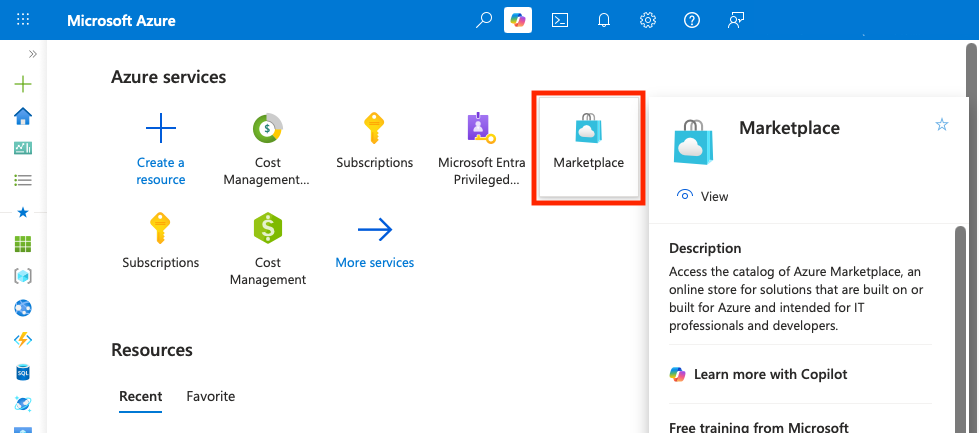Switch to the Favorite resources tab

(211, 396)
